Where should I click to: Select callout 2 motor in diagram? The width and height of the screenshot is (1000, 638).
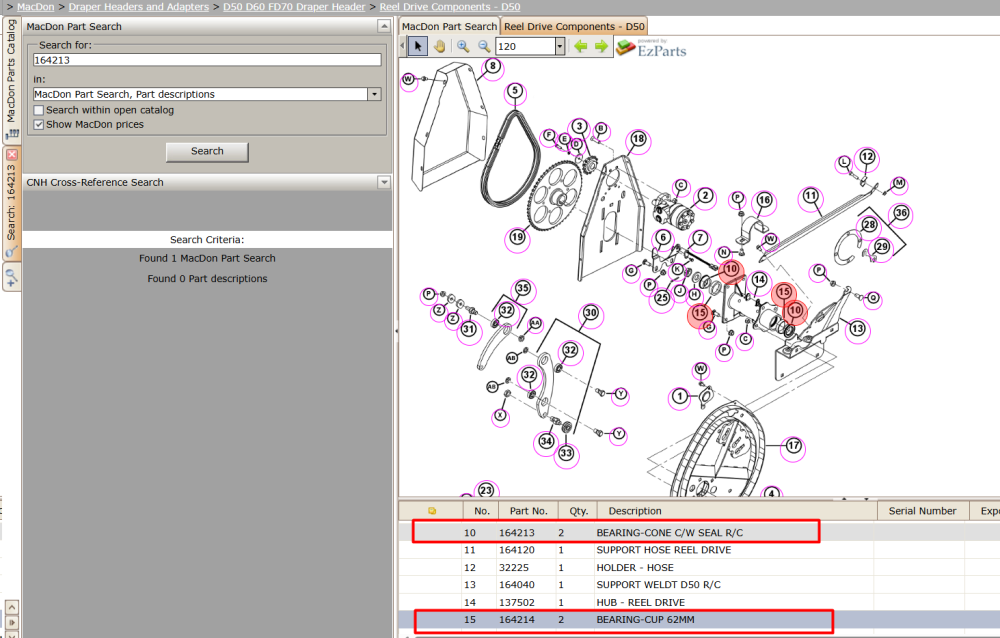pos(705,195)
